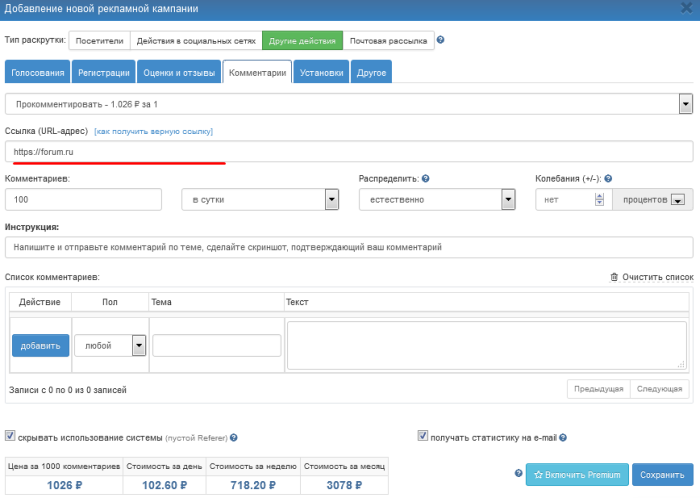Click help icon beside Колебания label

608,178
